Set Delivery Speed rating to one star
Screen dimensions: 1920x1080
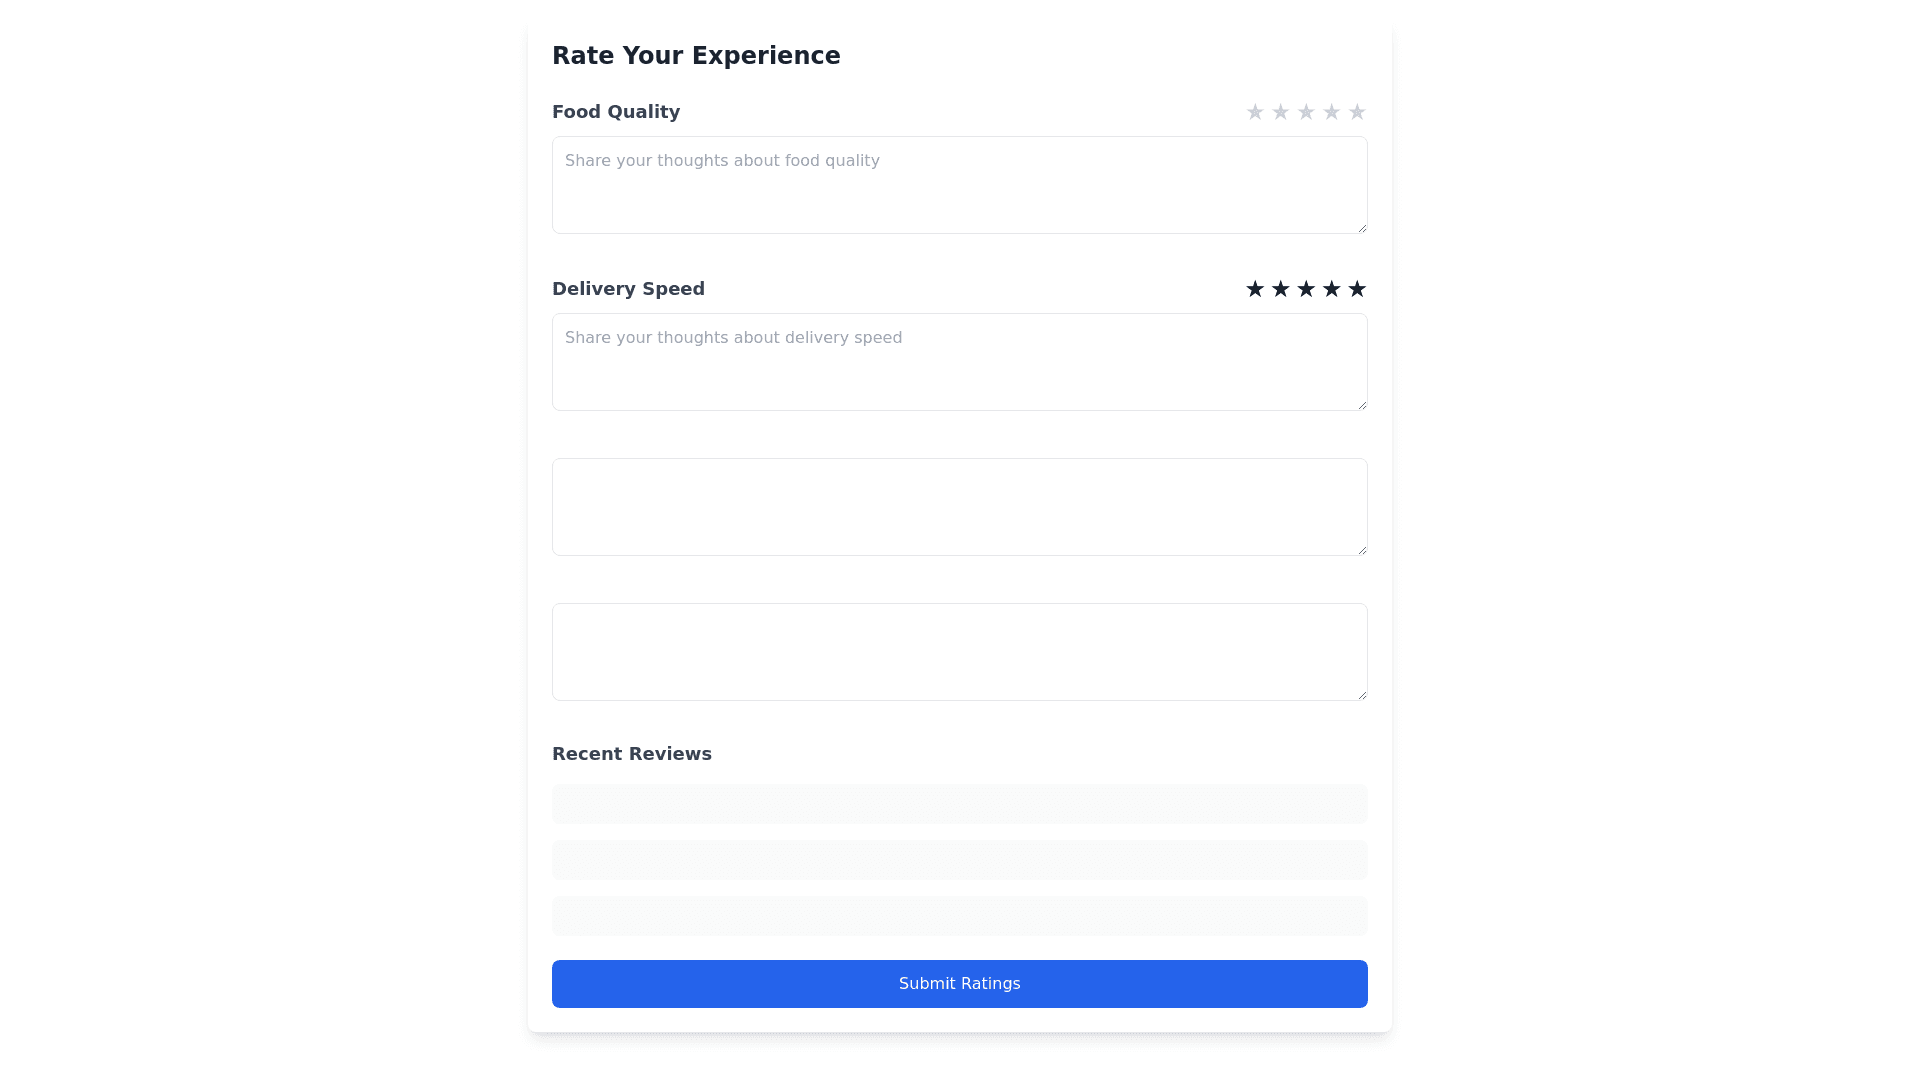point(1255,289)
